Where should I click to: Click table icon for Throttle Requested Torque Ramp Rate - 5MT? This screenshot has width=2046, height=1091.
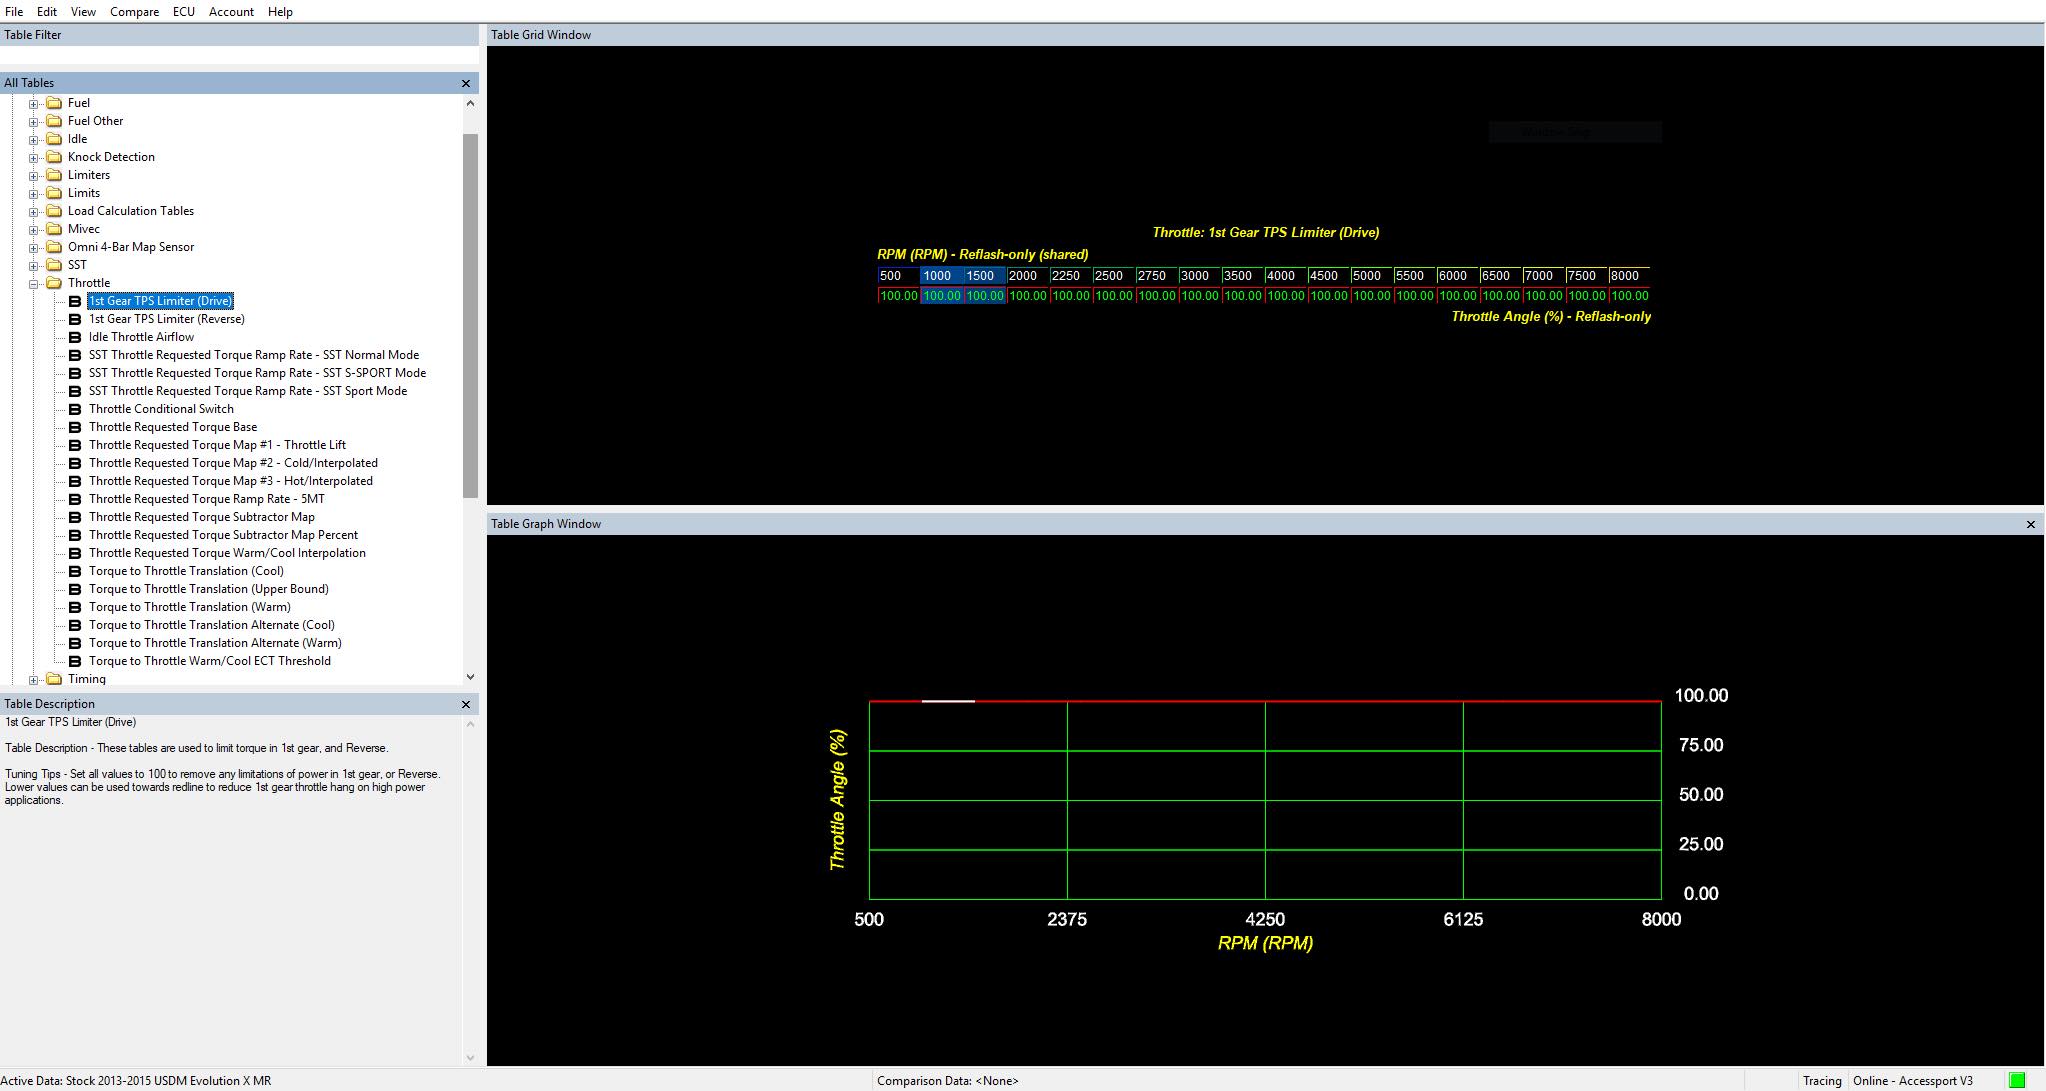click(x=75, y=499)
